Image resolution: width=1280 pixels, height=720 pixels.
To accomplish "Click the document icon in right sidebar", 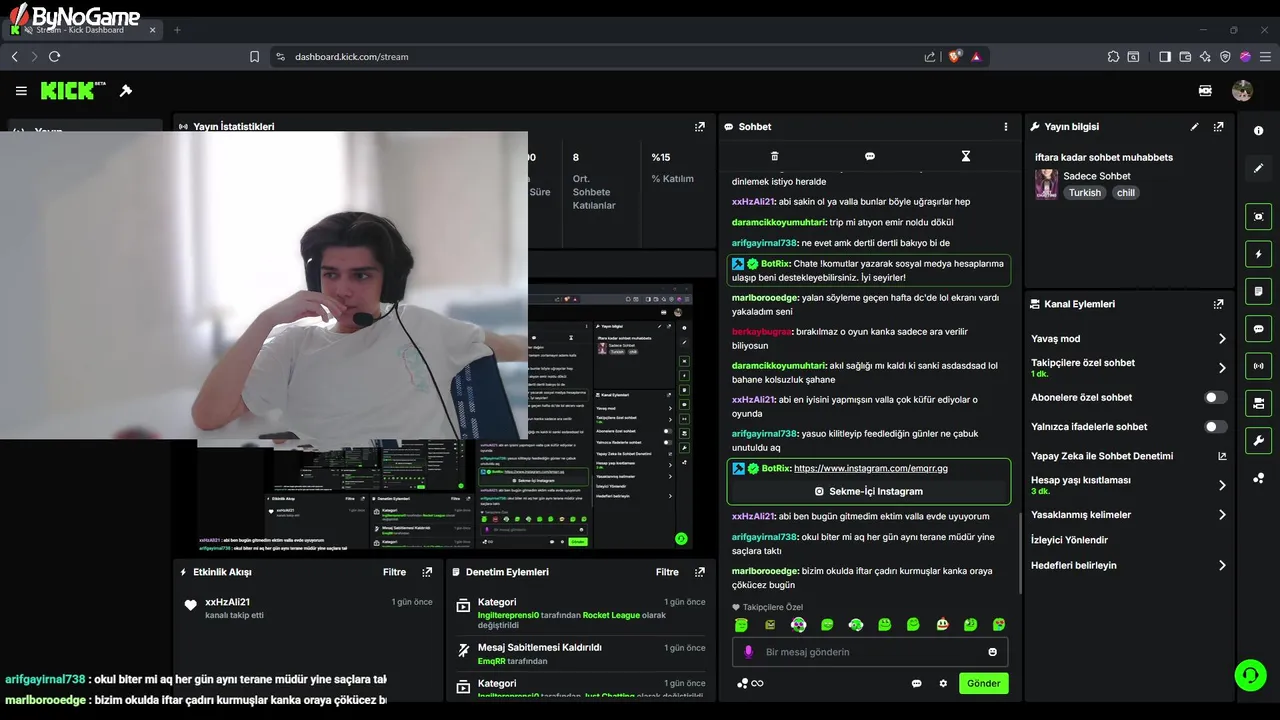I will click(x=1258, y=291).
